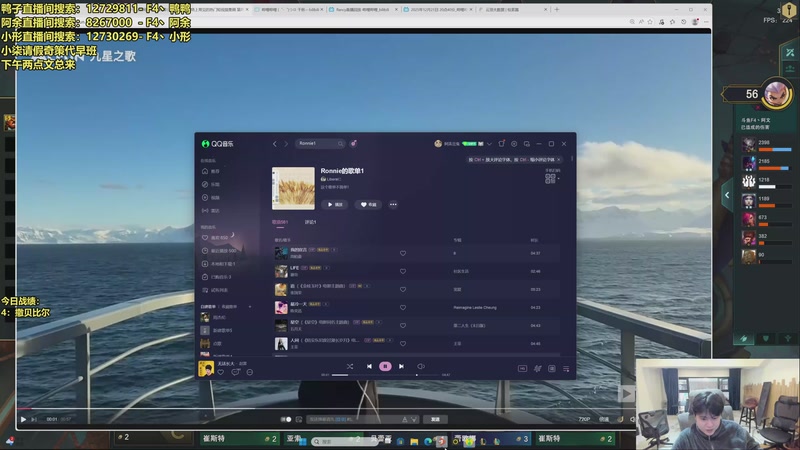Click the heart favorite button under playlist title
Viewport: 800px width, 450px height.
pos(368,205)
